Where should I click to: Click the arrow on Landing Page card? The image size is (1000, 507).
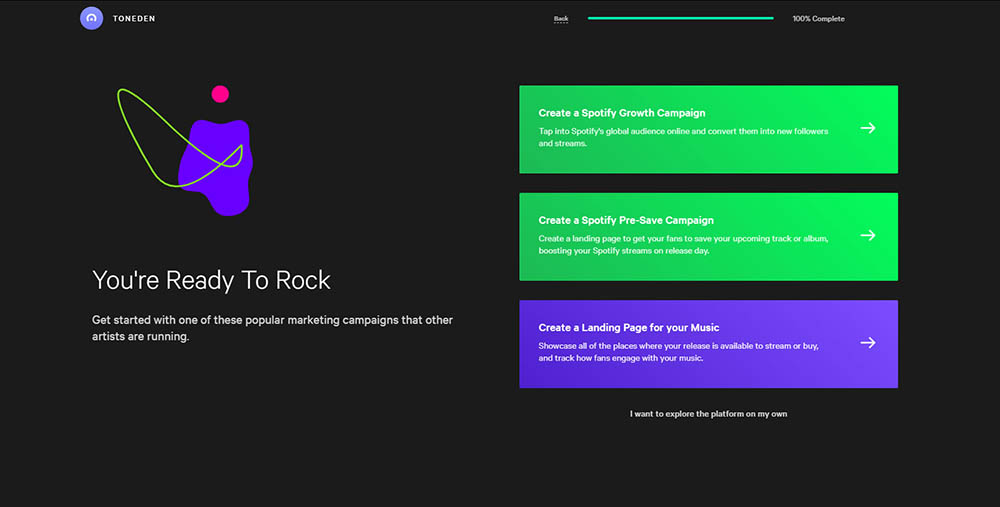click(x=867, y=342)
